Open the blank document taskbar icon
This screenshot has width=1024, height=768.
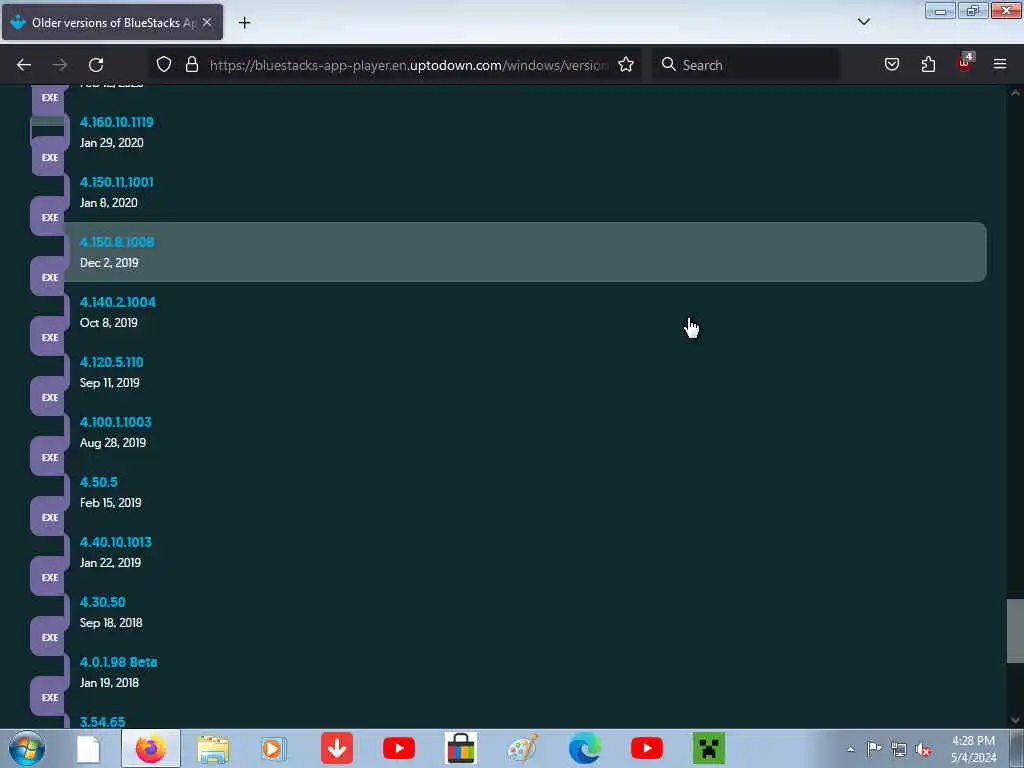(x=88, y=748)
